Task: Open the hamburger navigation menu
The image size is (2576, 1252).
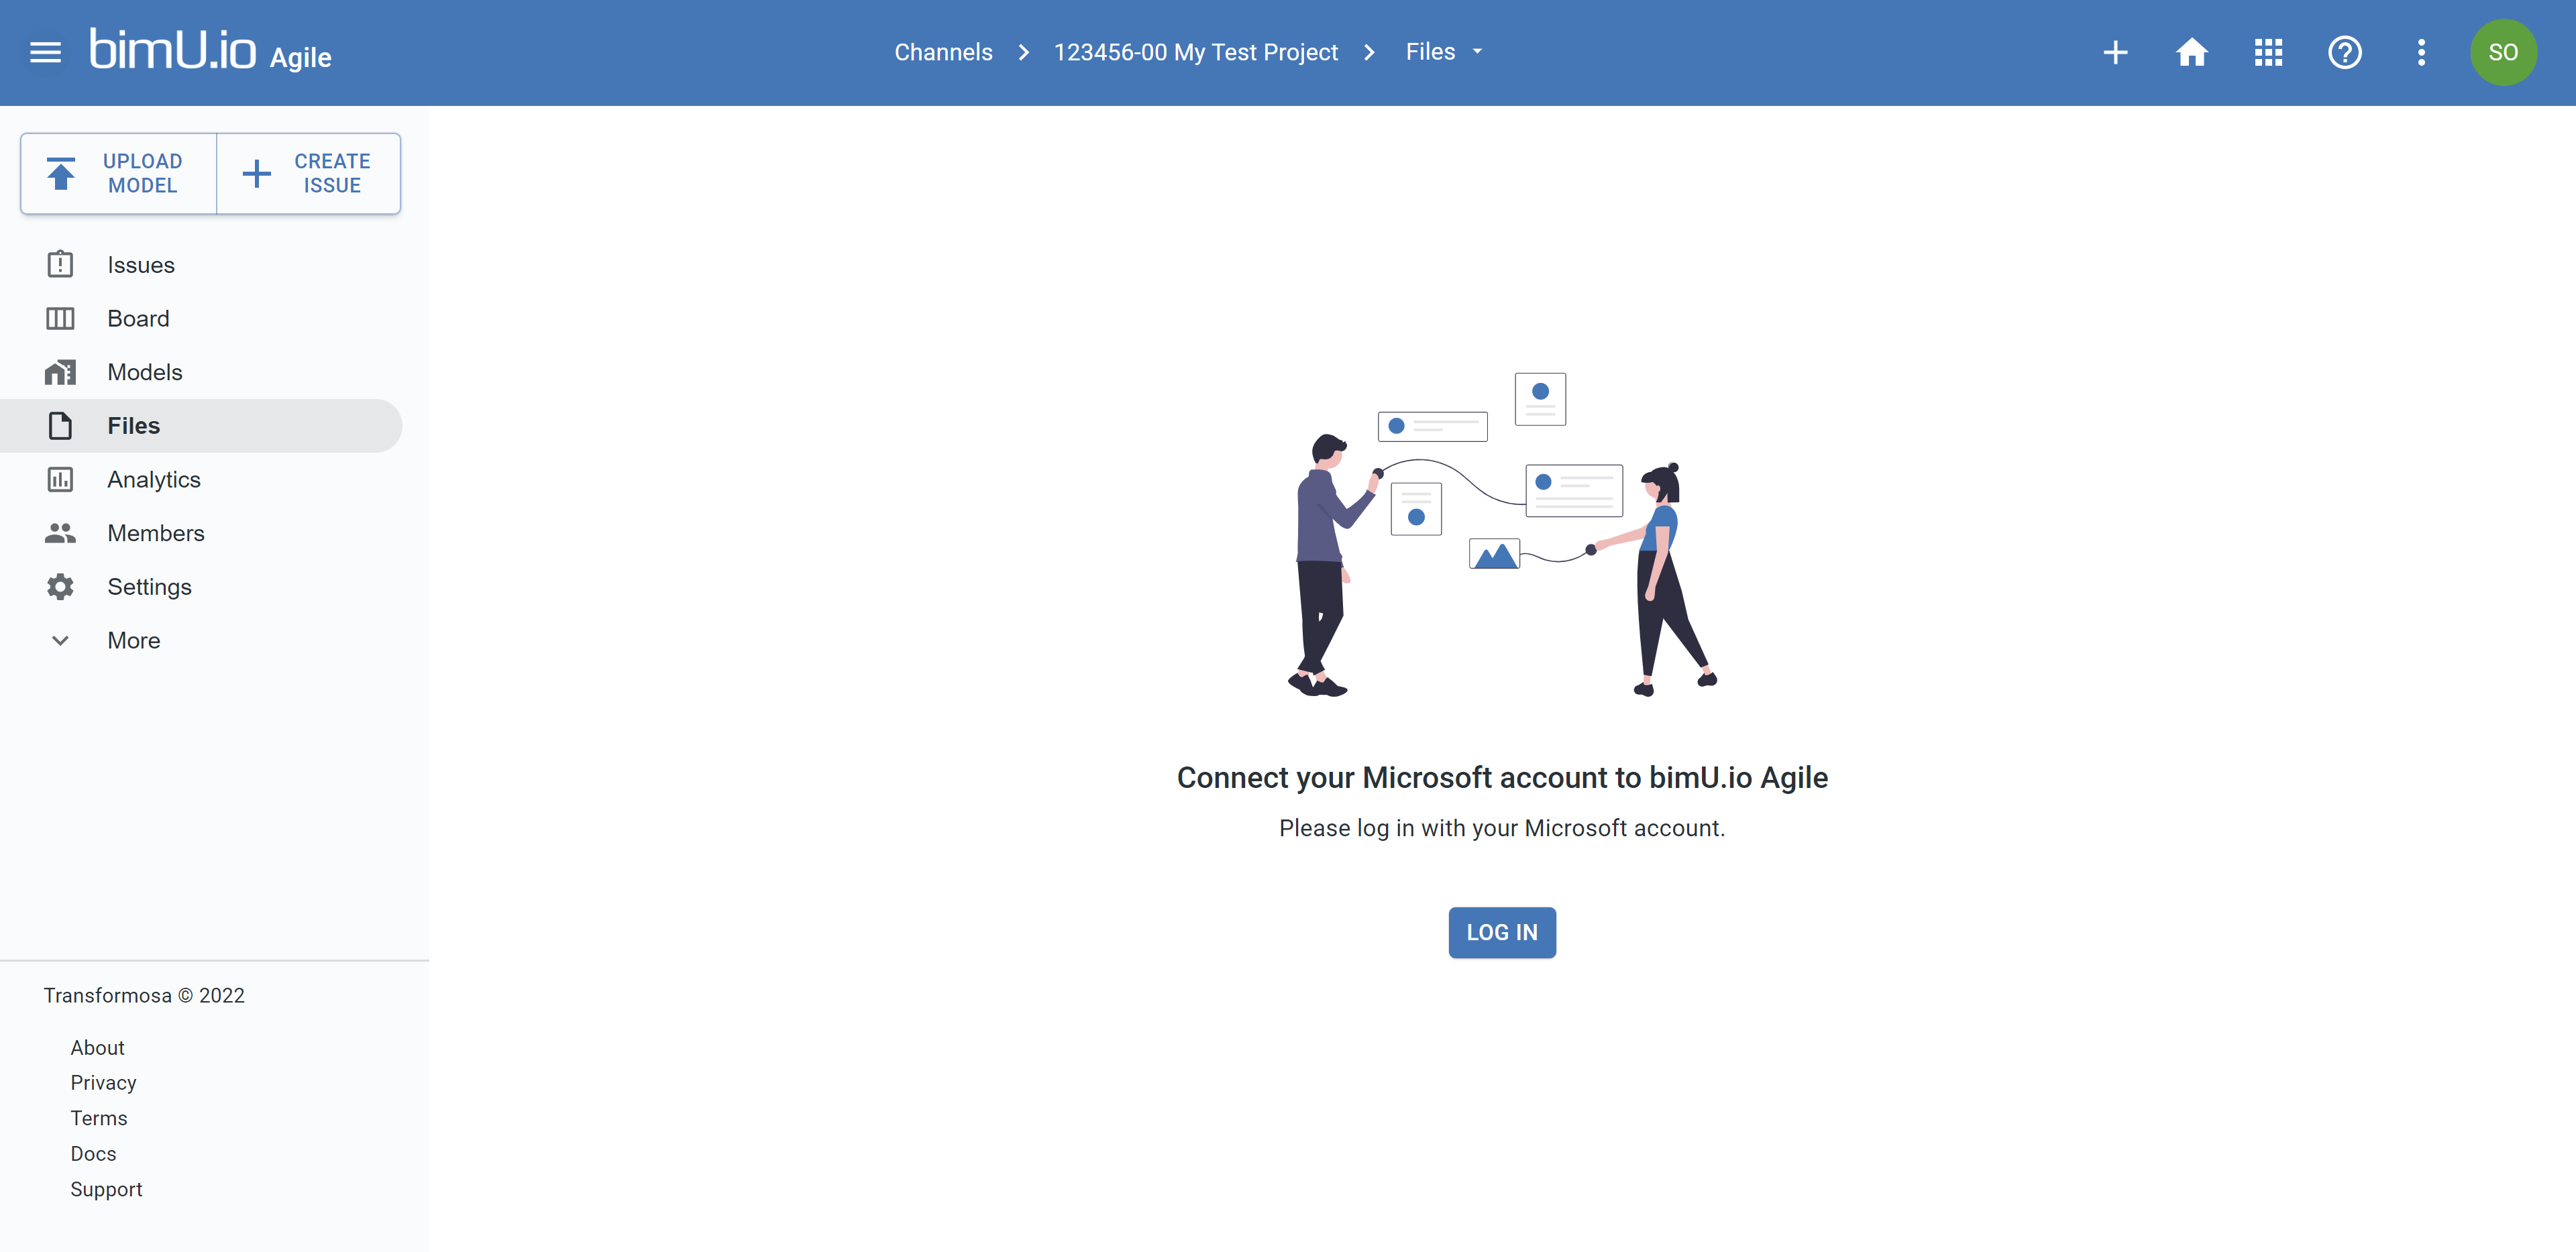Action: pyautogui.click(x=45, y=52)
